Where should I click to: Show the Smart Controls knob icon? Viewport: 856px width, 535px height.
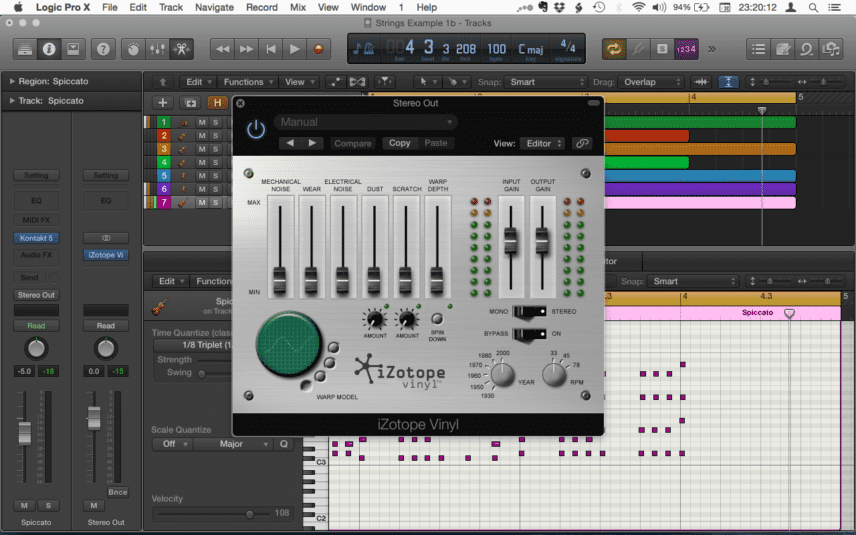tap(133, 49)
